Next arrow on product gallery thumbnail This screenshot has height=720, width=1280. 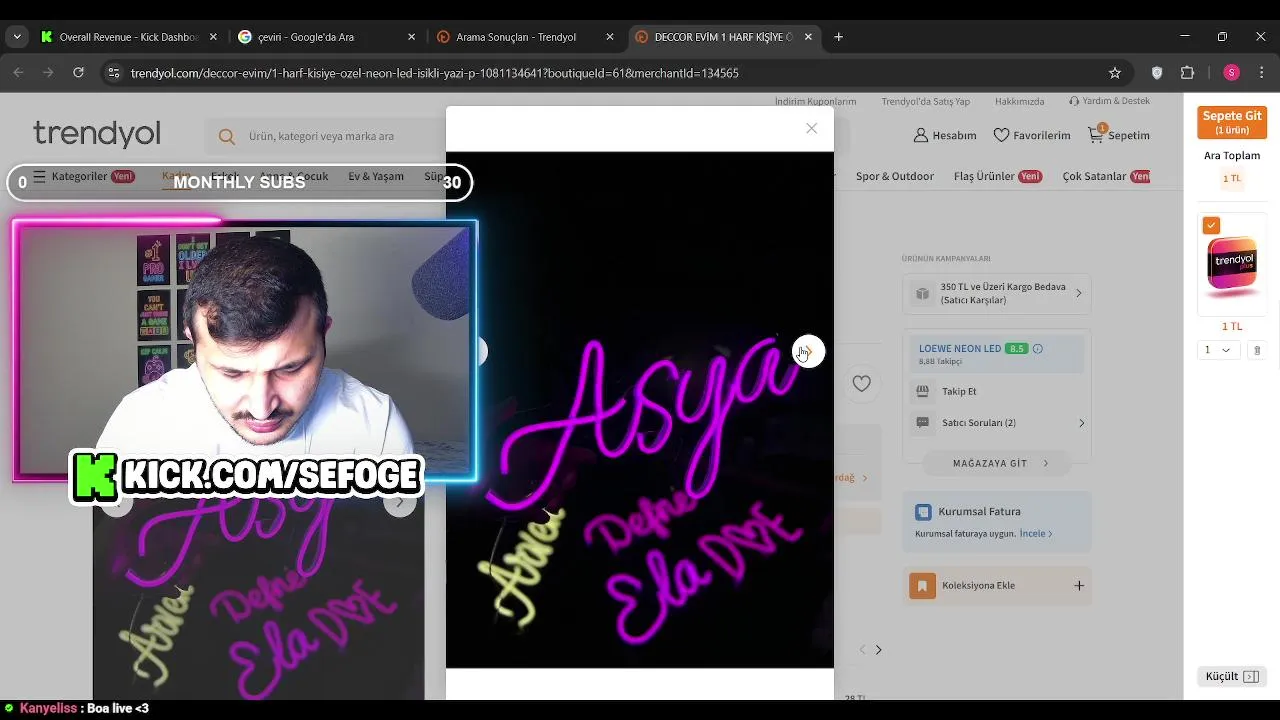point(399,502)
